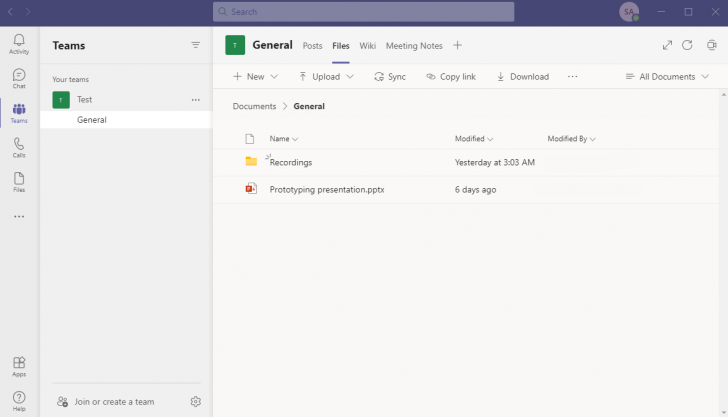The height and width of the screenshot is (417, 728).
Task: Open Chat from the sidebar
Action: coord(19,78)
